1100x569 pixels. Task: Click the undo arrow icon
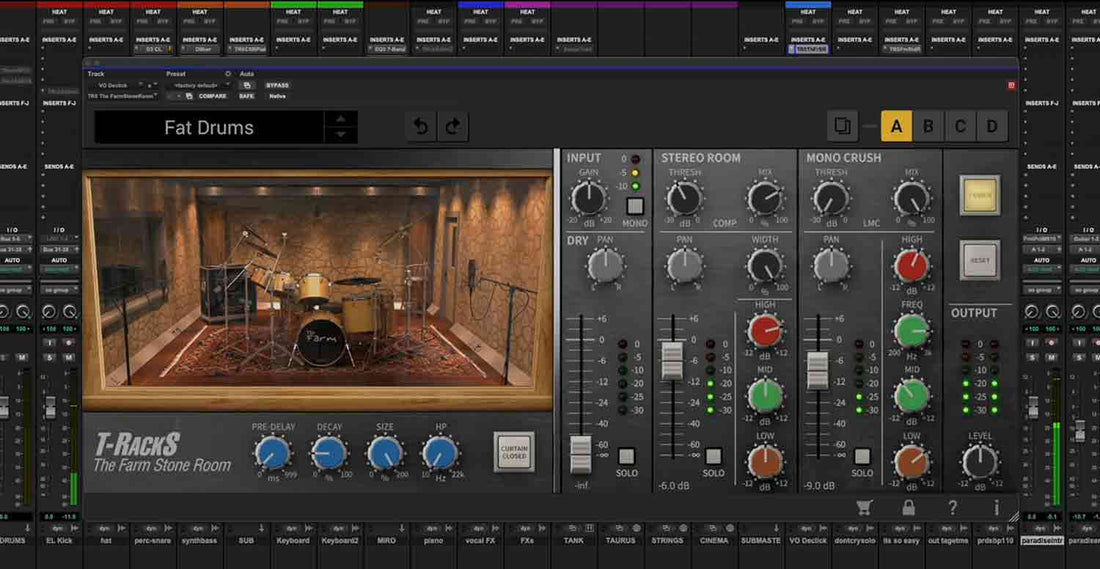tap(421, 127)
